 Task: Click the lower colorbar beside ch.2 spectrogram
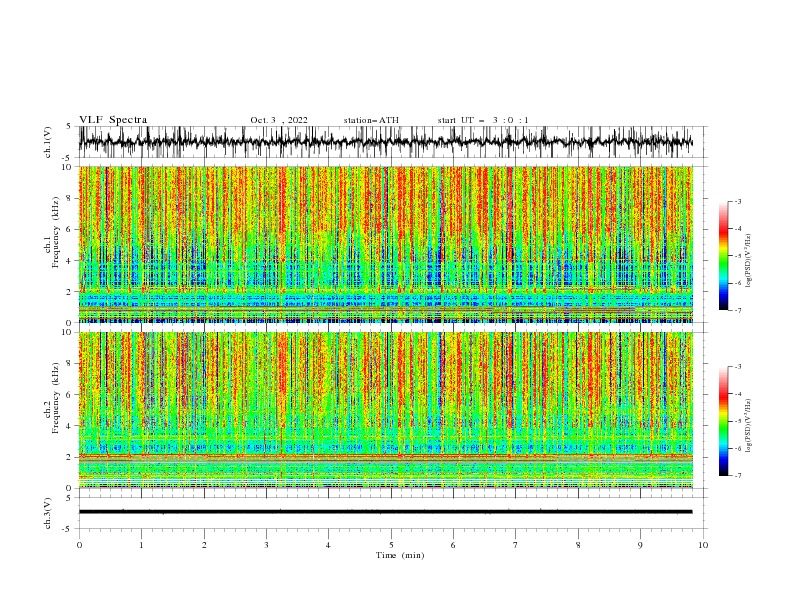(723, 421)
